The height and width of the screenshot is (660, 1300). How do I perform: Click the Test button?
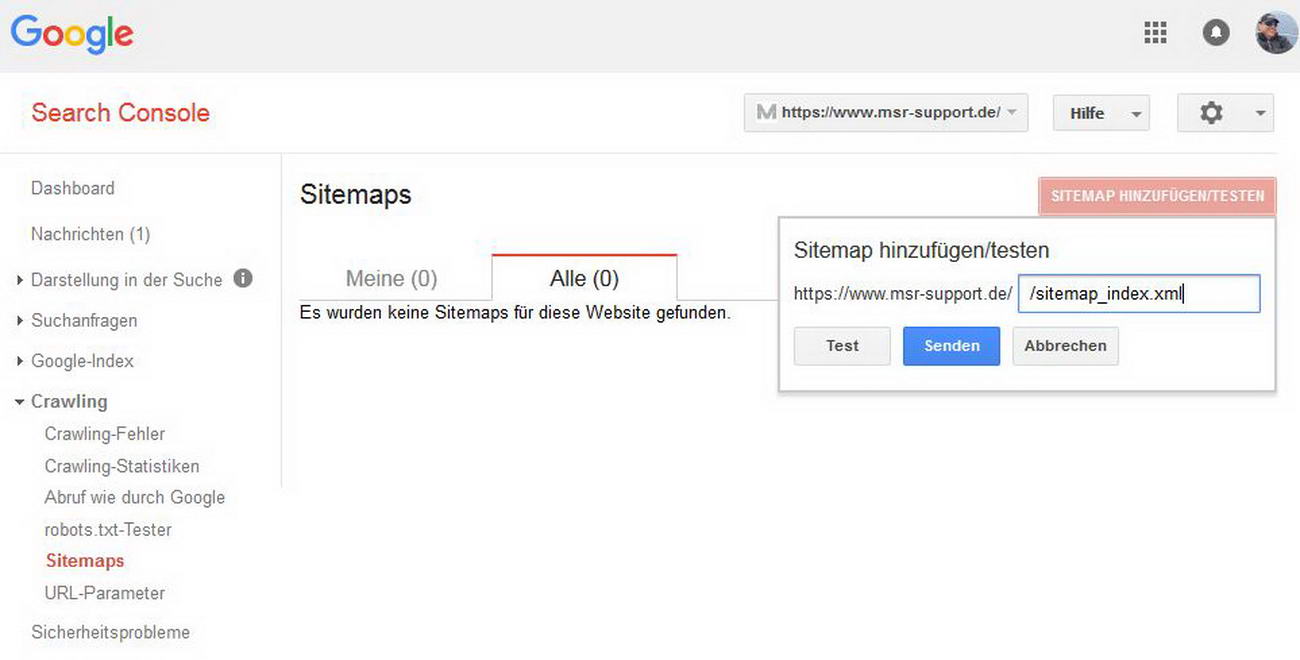[x=842, y=346]
